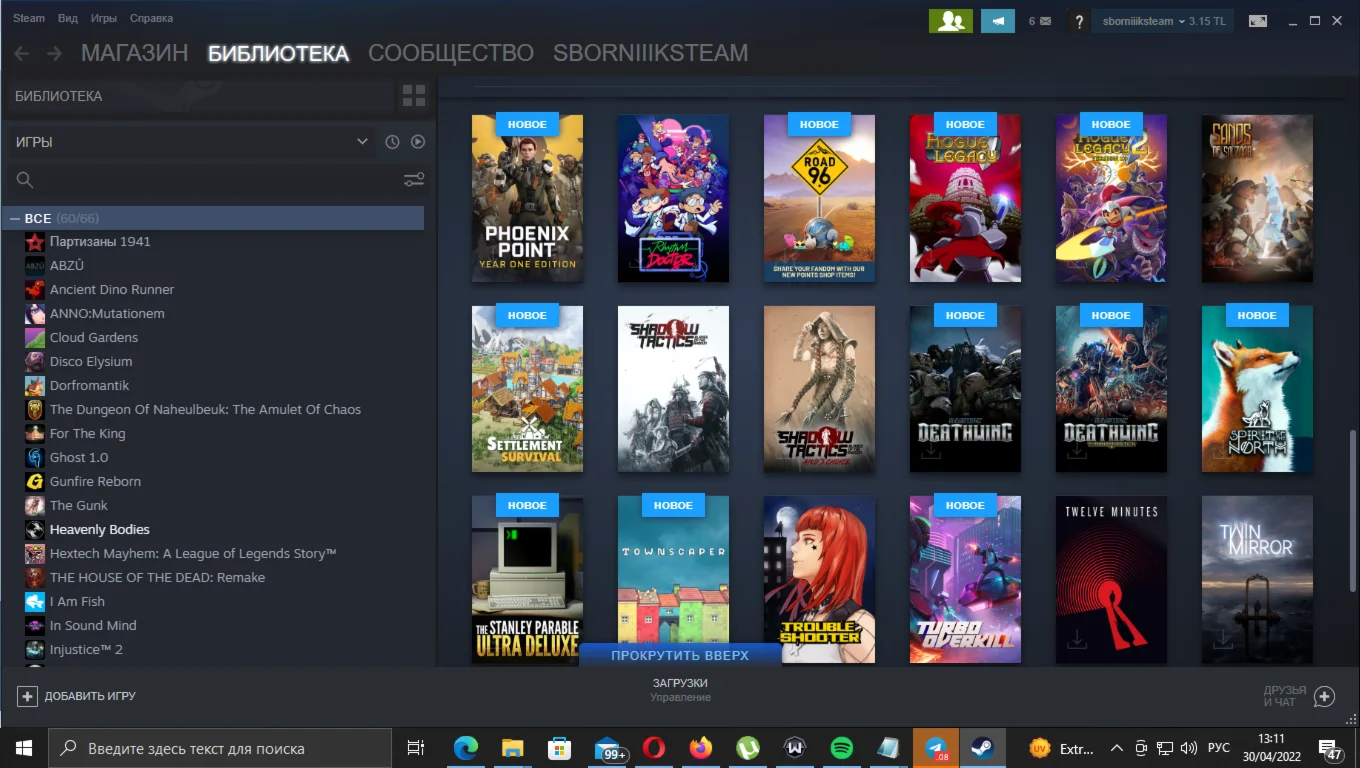Toggle sort by recent activity clock icon
This screenshot has height=768, width=1360.
coord(392,142)
